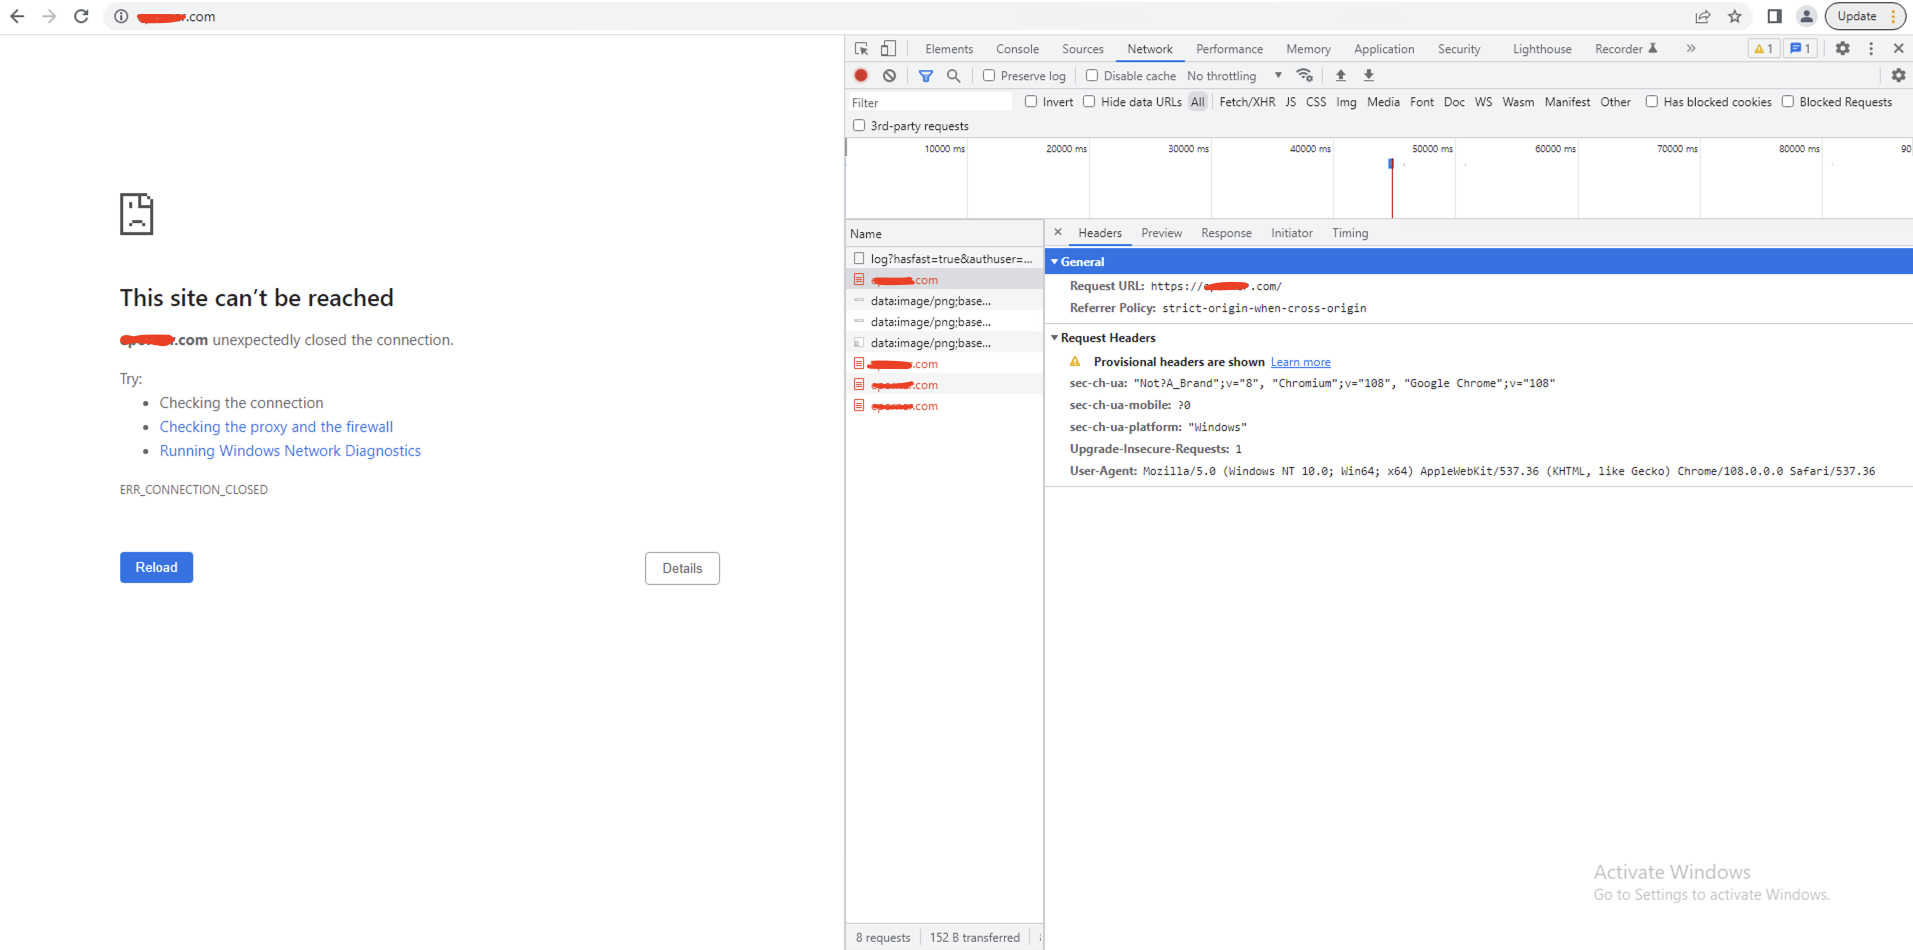Enable 3rd-party requests checkbox
The height and width of the screenshot is (950, 1913).
coord(859,125)
